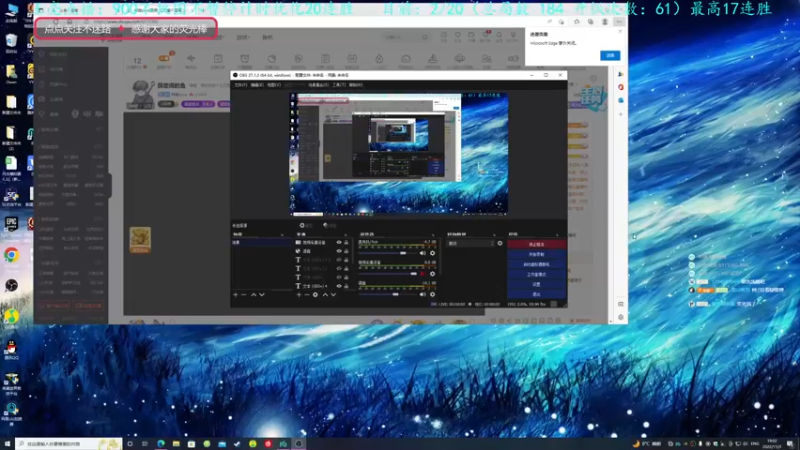Open the OBS Scene Collection menu
This screenshot has height=450, width=800.
[318, 85]
